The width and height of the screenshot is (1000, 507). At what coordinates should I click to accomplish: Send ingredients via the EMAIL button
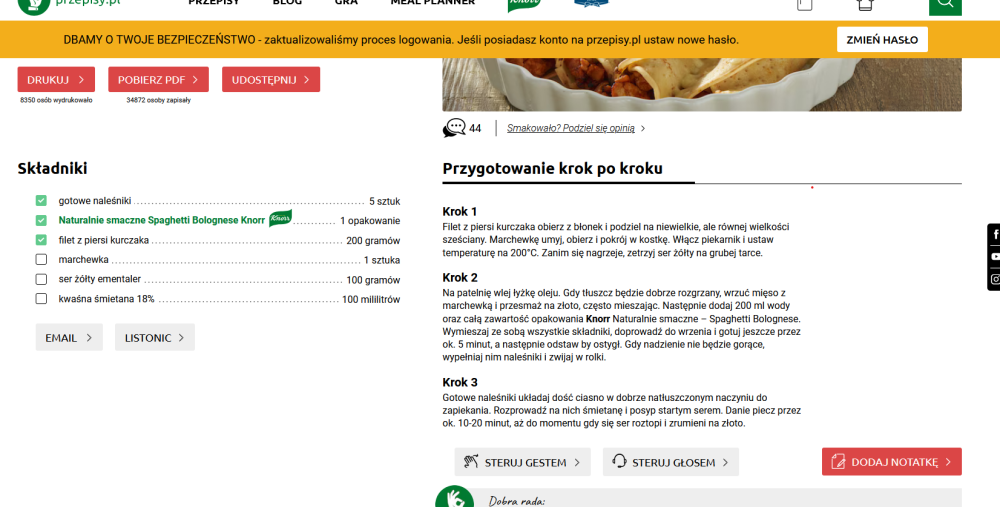(69, 337)
